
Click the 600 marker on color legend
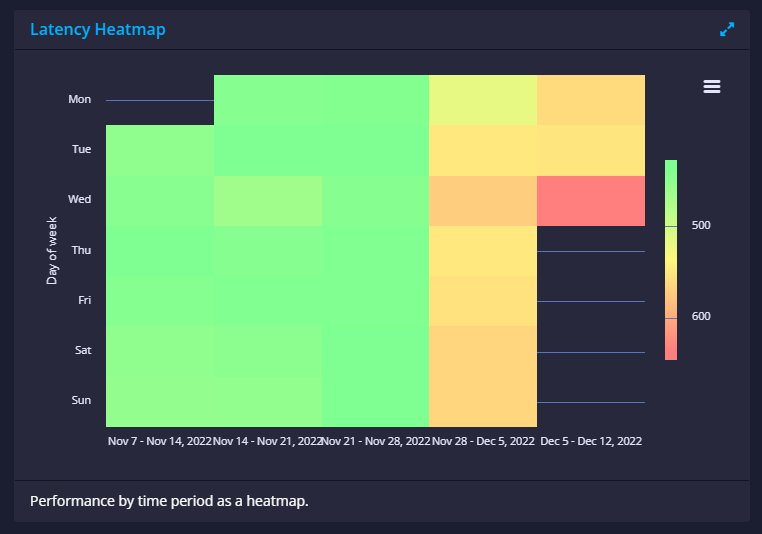[701, 316]
